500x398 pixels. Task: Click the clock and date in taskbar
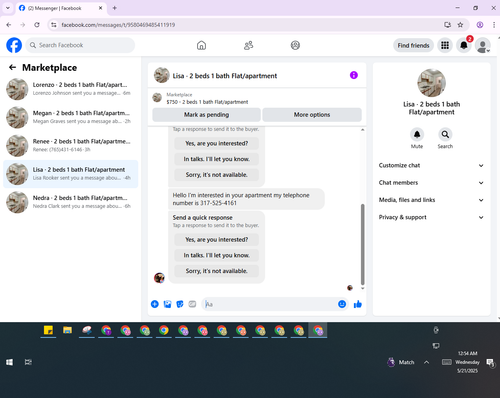click(x=467, y=362)
